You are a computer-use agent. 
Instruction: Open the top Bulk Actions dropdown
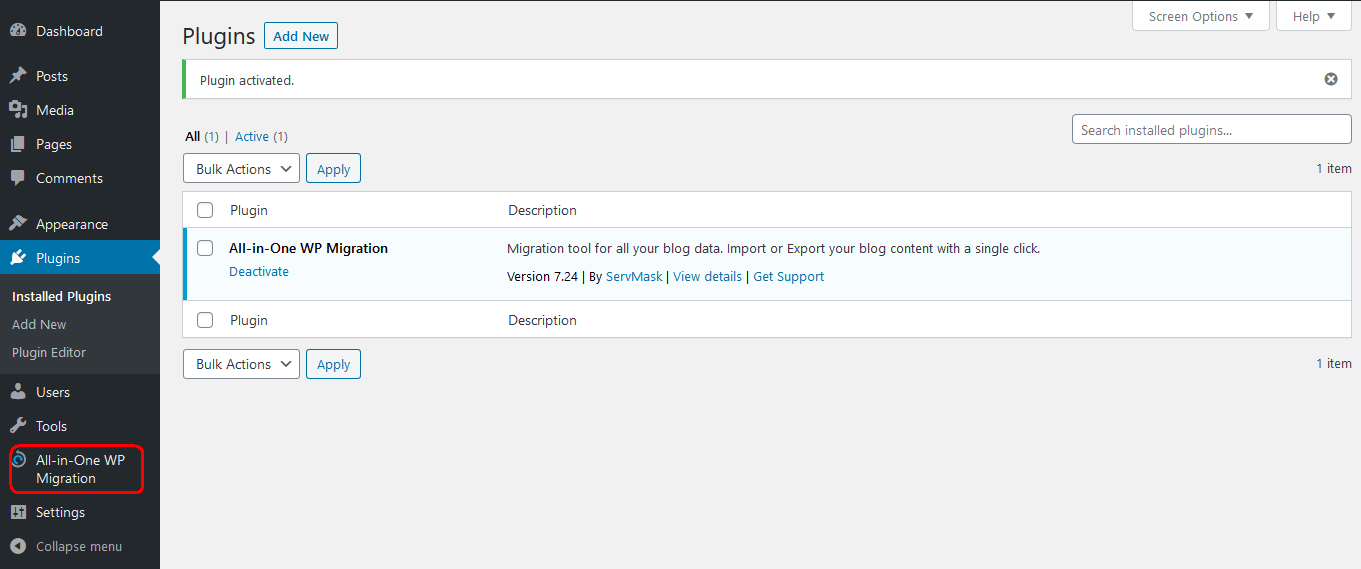click(241, 169)
